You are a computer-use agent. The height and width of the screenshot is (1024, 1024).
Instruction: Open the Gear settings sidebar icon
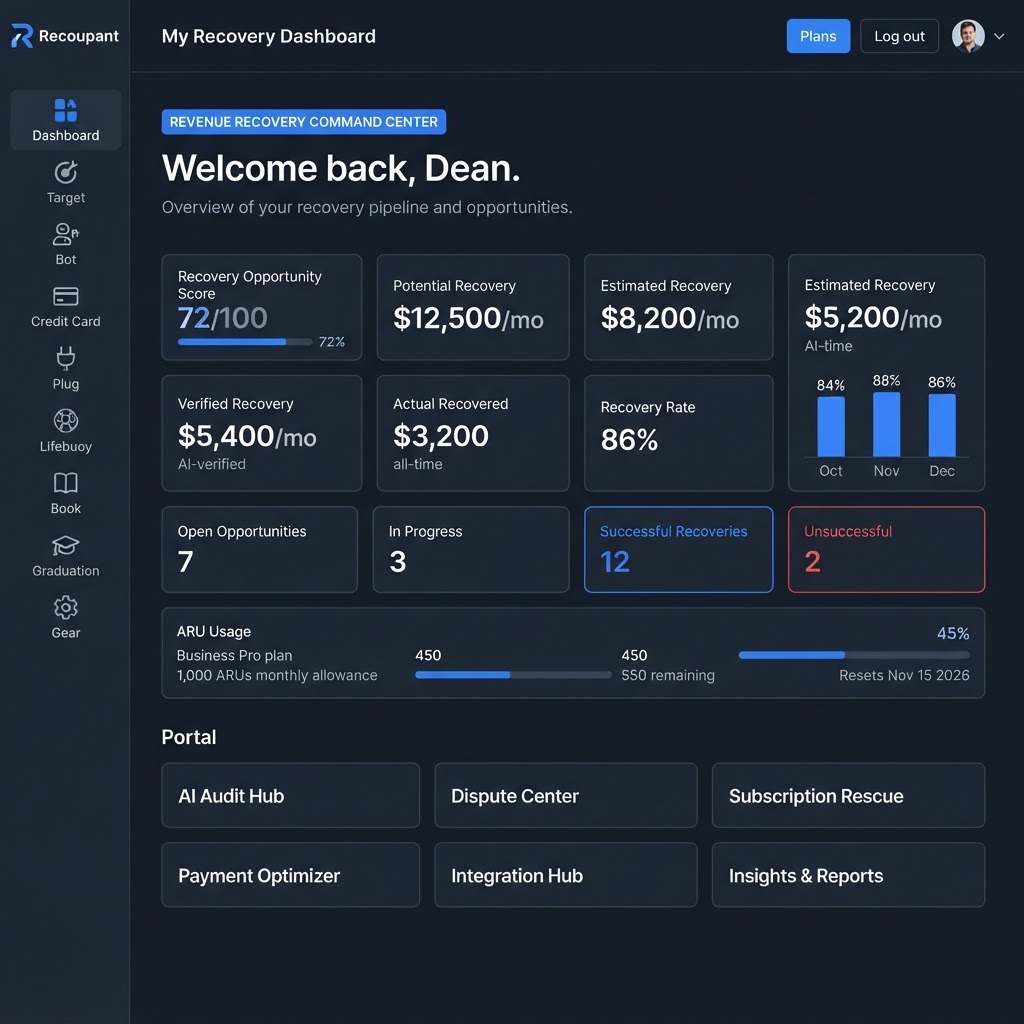[x=65, y=607]
